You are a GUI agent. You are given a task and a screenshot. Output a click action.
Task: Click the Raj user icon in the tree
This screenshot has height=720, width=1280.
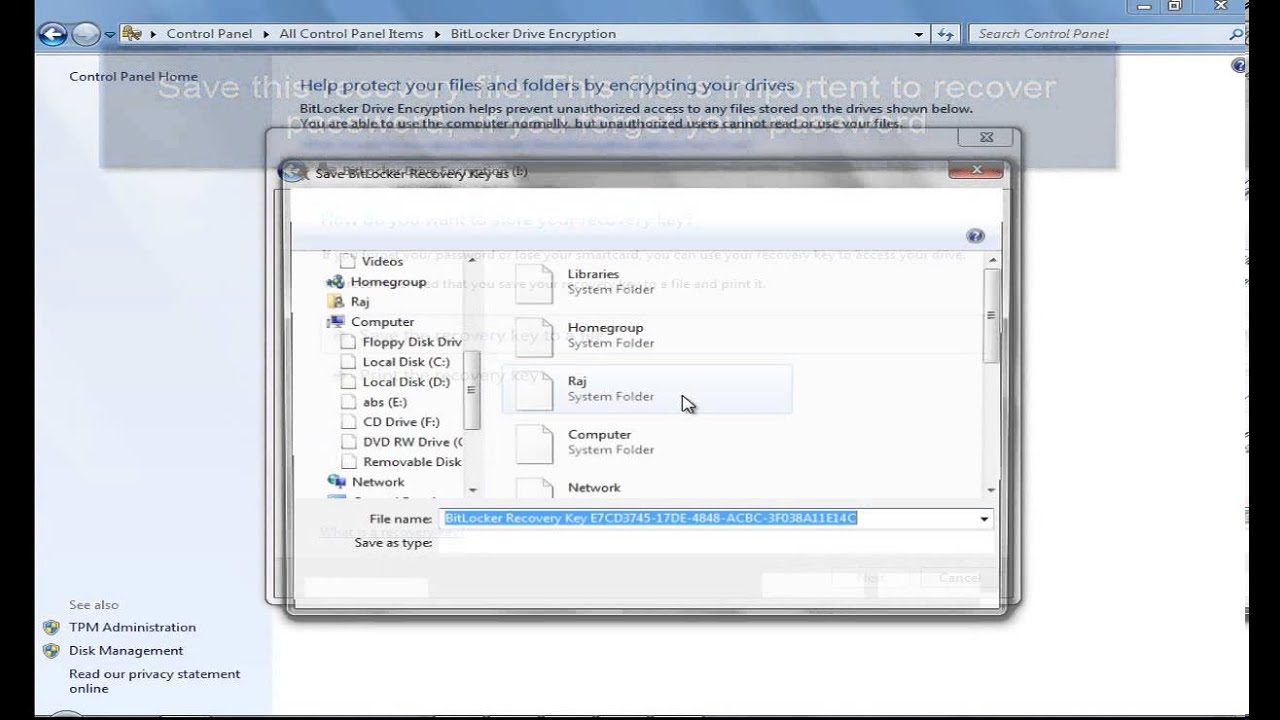point(336,302)
